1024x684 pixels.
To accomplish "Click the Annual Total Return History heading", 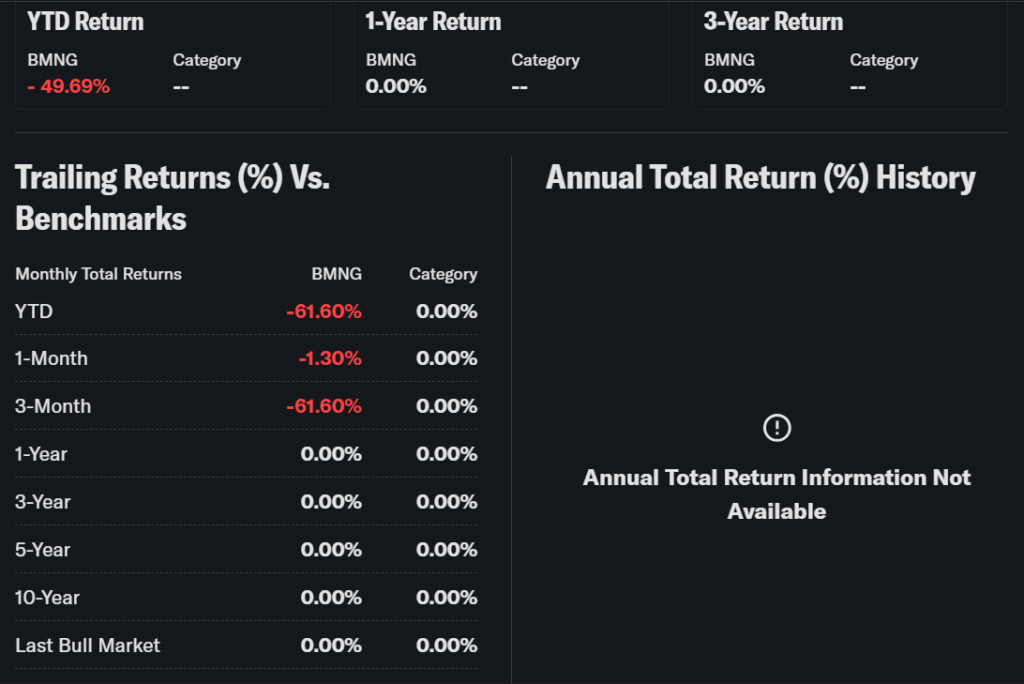I will click(x=760, y=178).
